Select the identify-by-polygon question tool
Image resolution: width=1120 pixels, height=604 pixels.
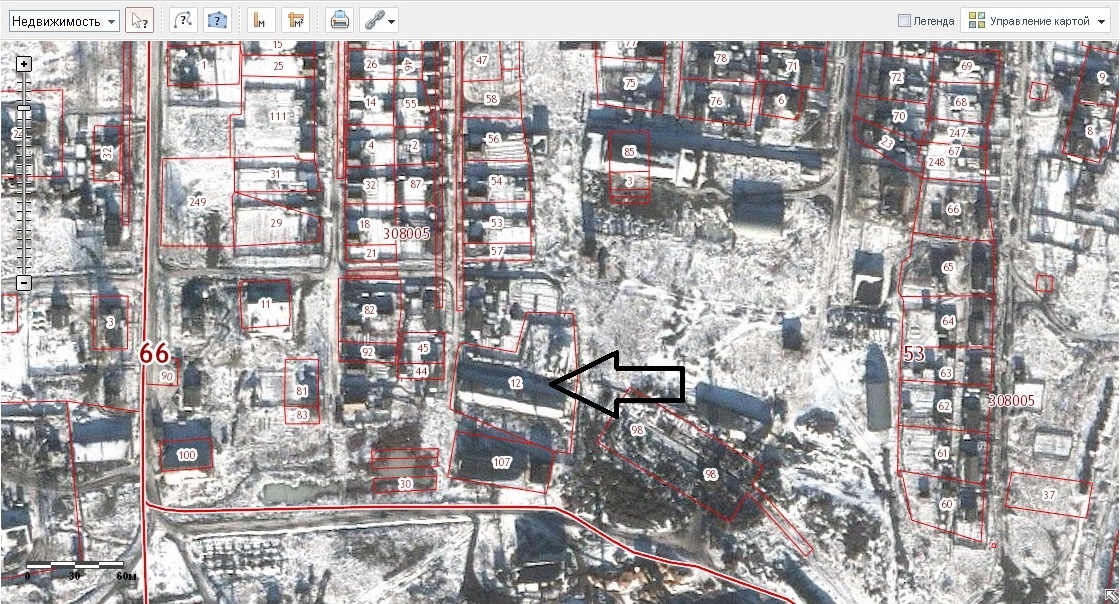pyautogui.click(x=216, y=21)
